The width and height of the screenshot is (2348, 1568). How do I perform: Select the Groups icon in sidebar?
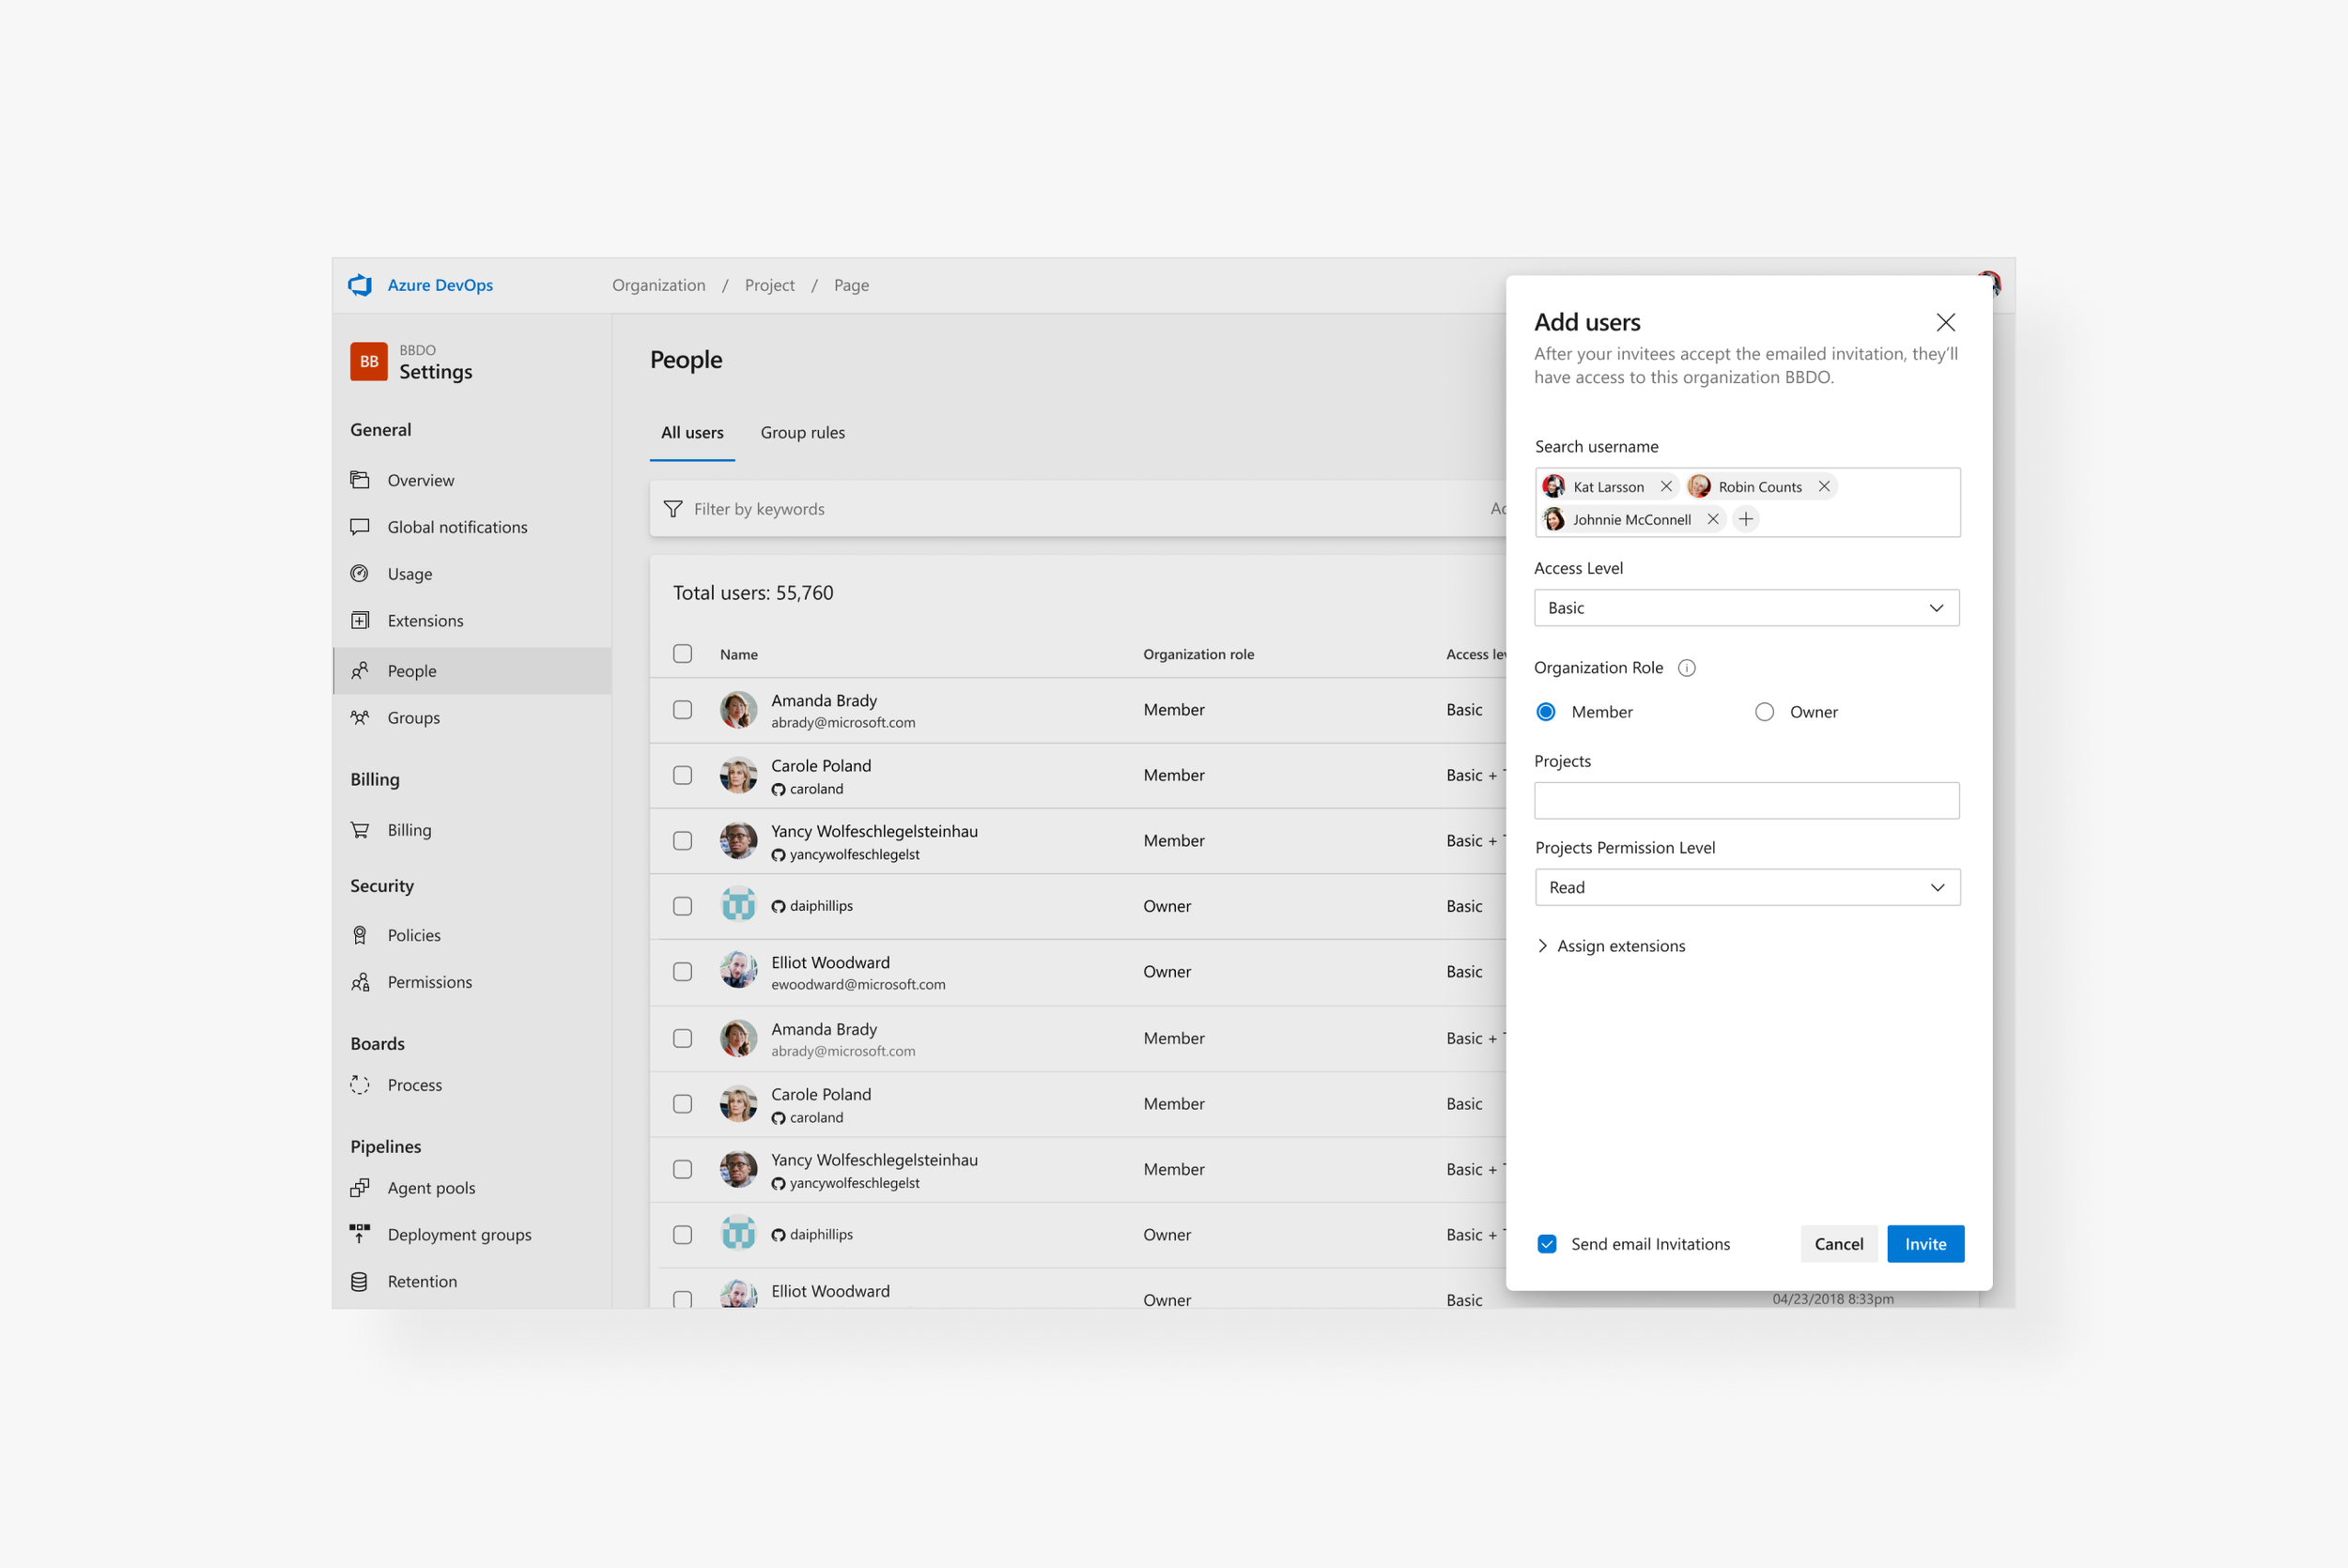pyautogui.click(x=360, y=717)
